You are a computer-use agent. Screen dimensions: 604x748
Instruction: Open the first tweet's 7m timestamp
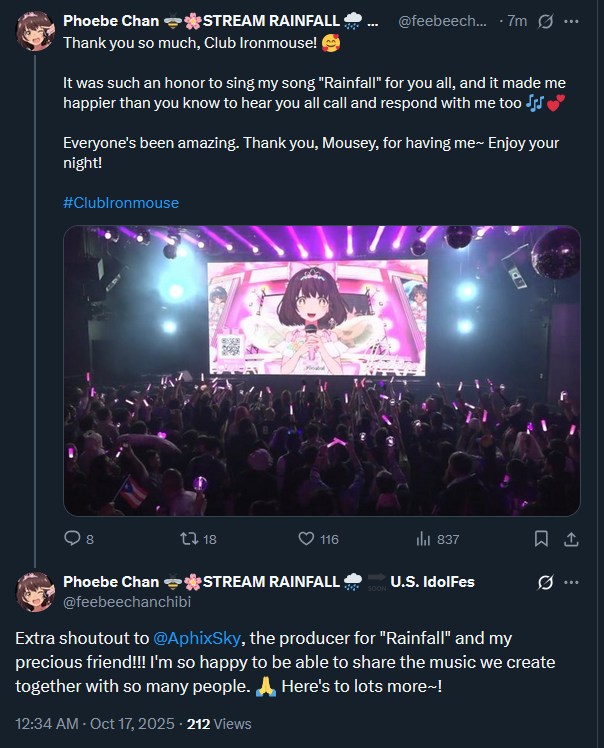516,21
